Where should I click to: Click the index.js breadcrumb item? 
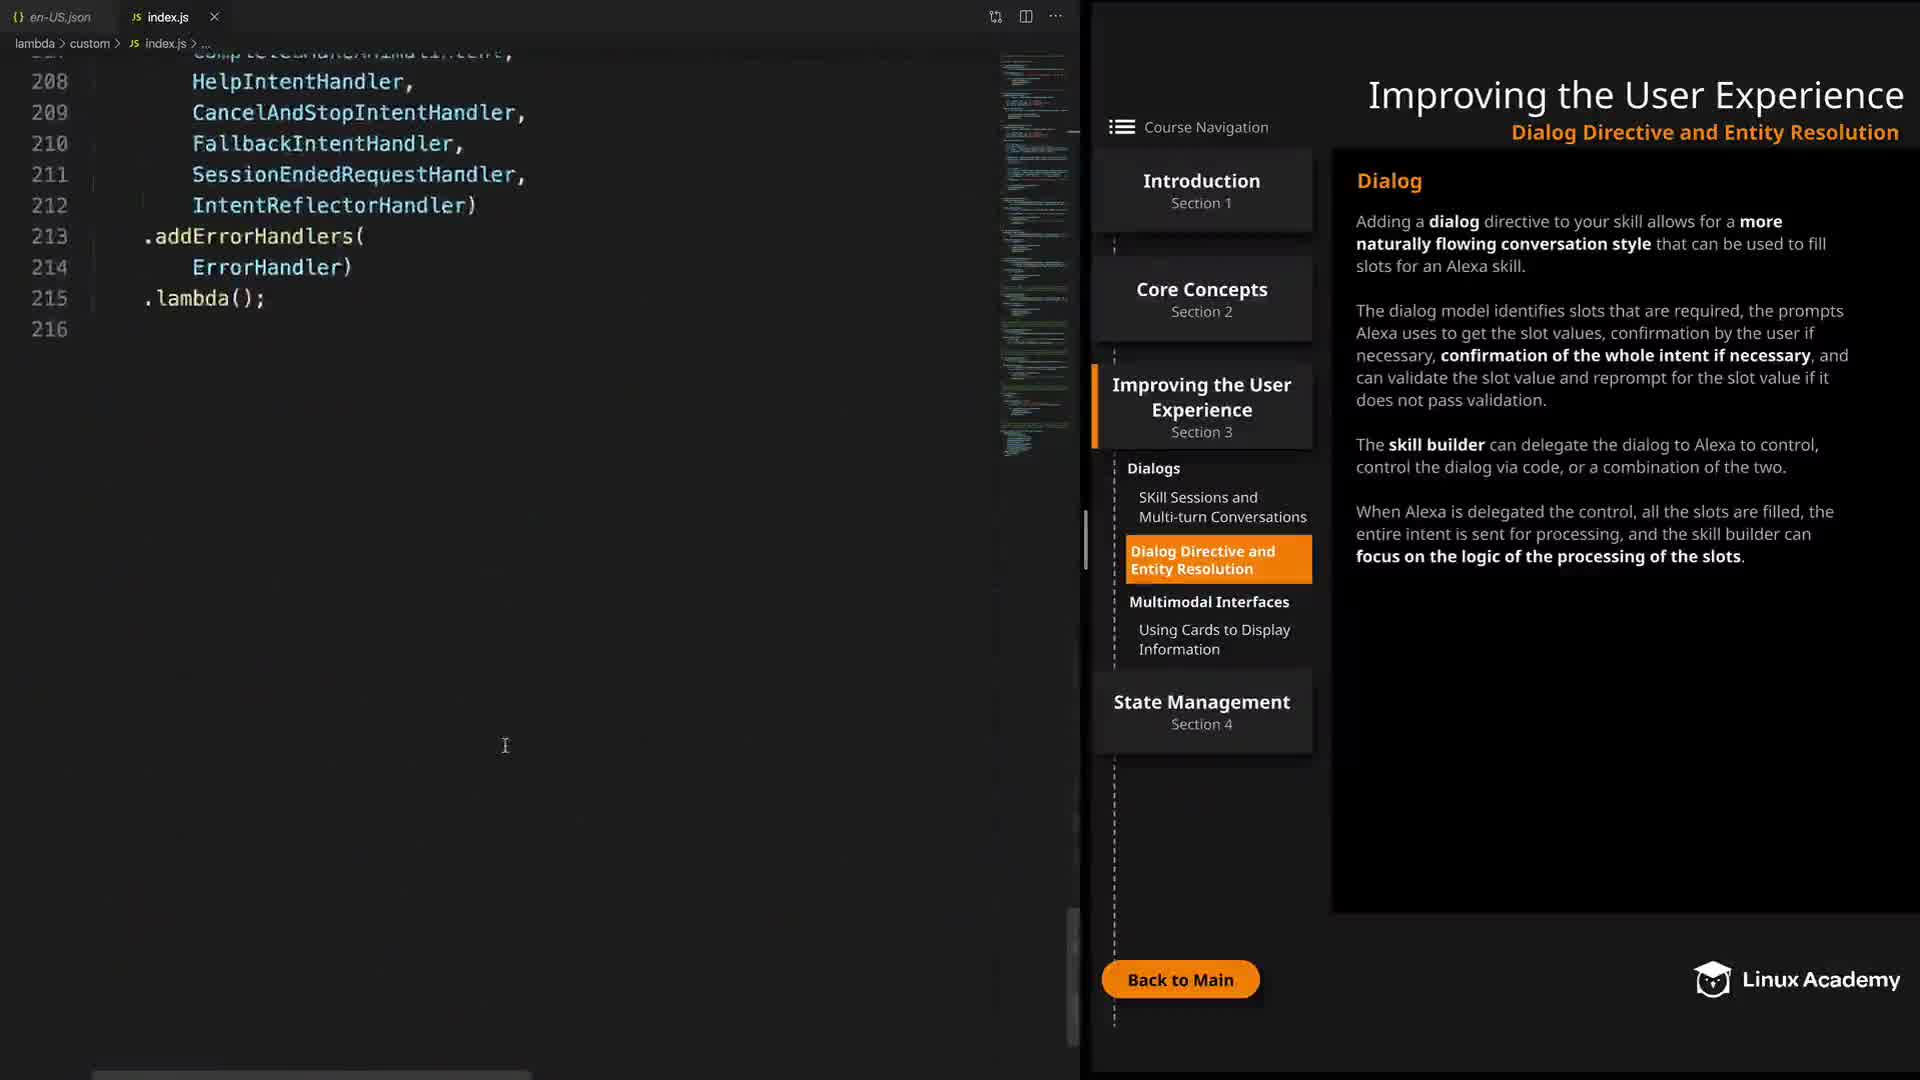tap(165, 44)
